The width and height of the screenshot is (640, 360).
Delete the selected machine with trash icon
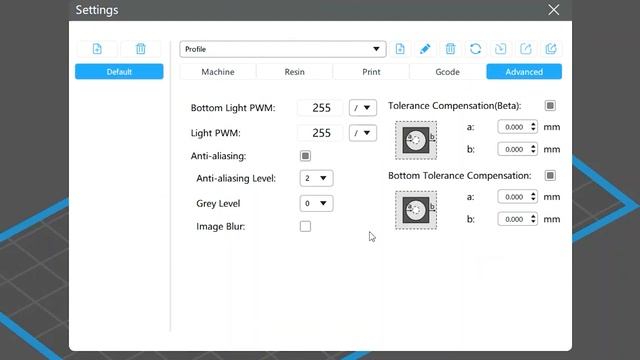[x=141, y=49]
